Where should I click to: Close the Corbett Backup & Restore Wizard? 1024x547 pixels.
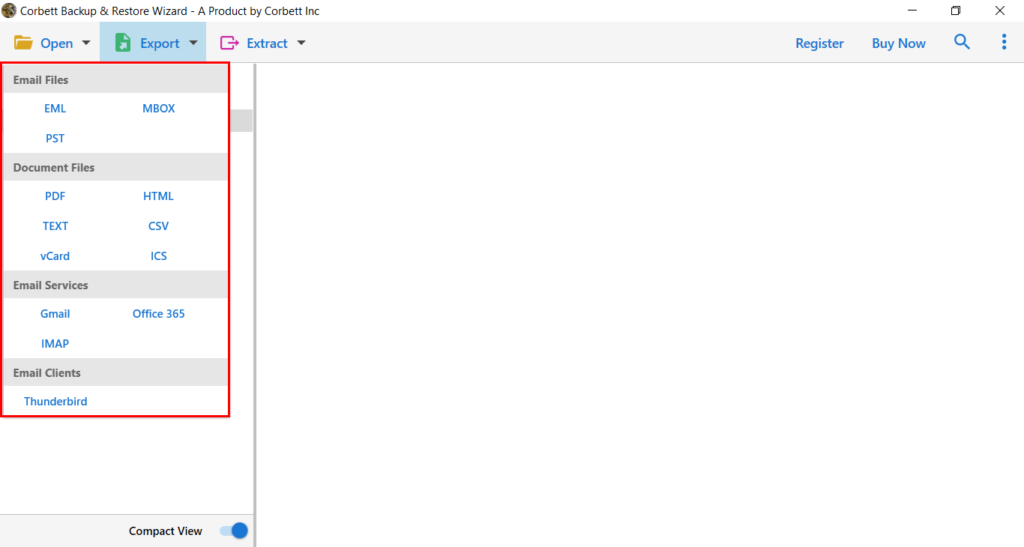click(x=1000, y=10)
